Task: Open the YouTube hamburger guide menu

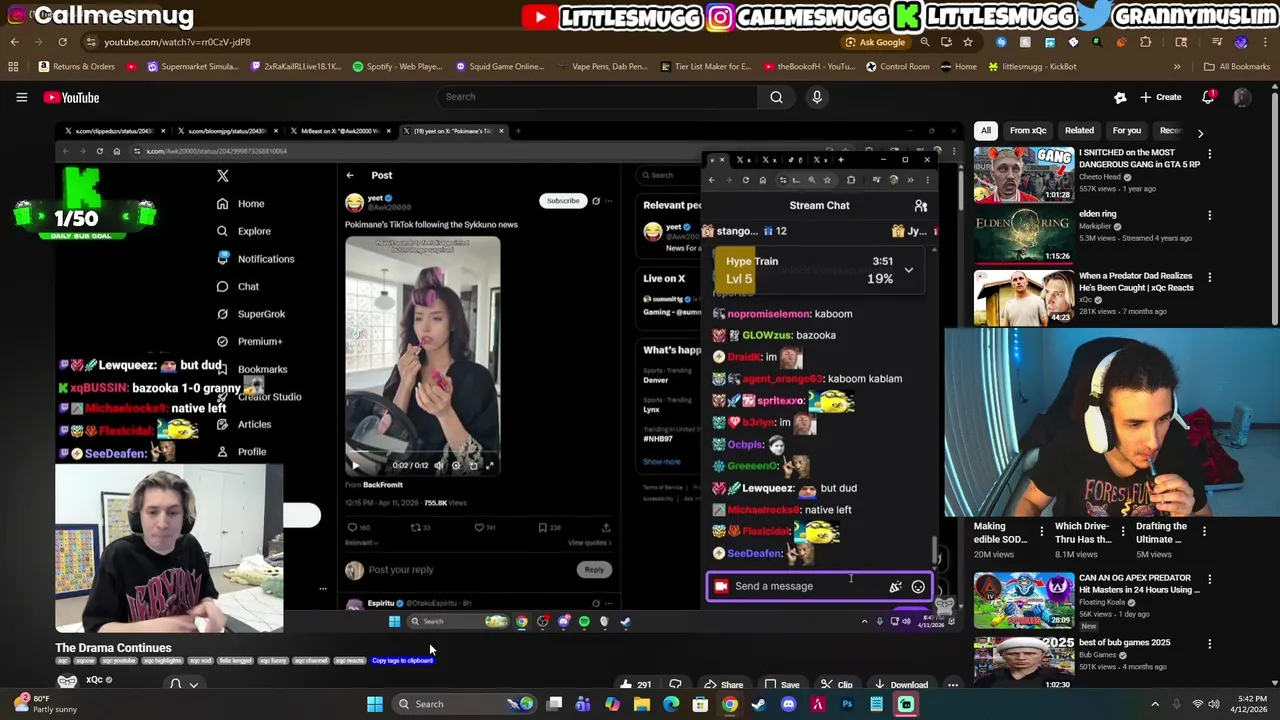Action: pos(21,97)
